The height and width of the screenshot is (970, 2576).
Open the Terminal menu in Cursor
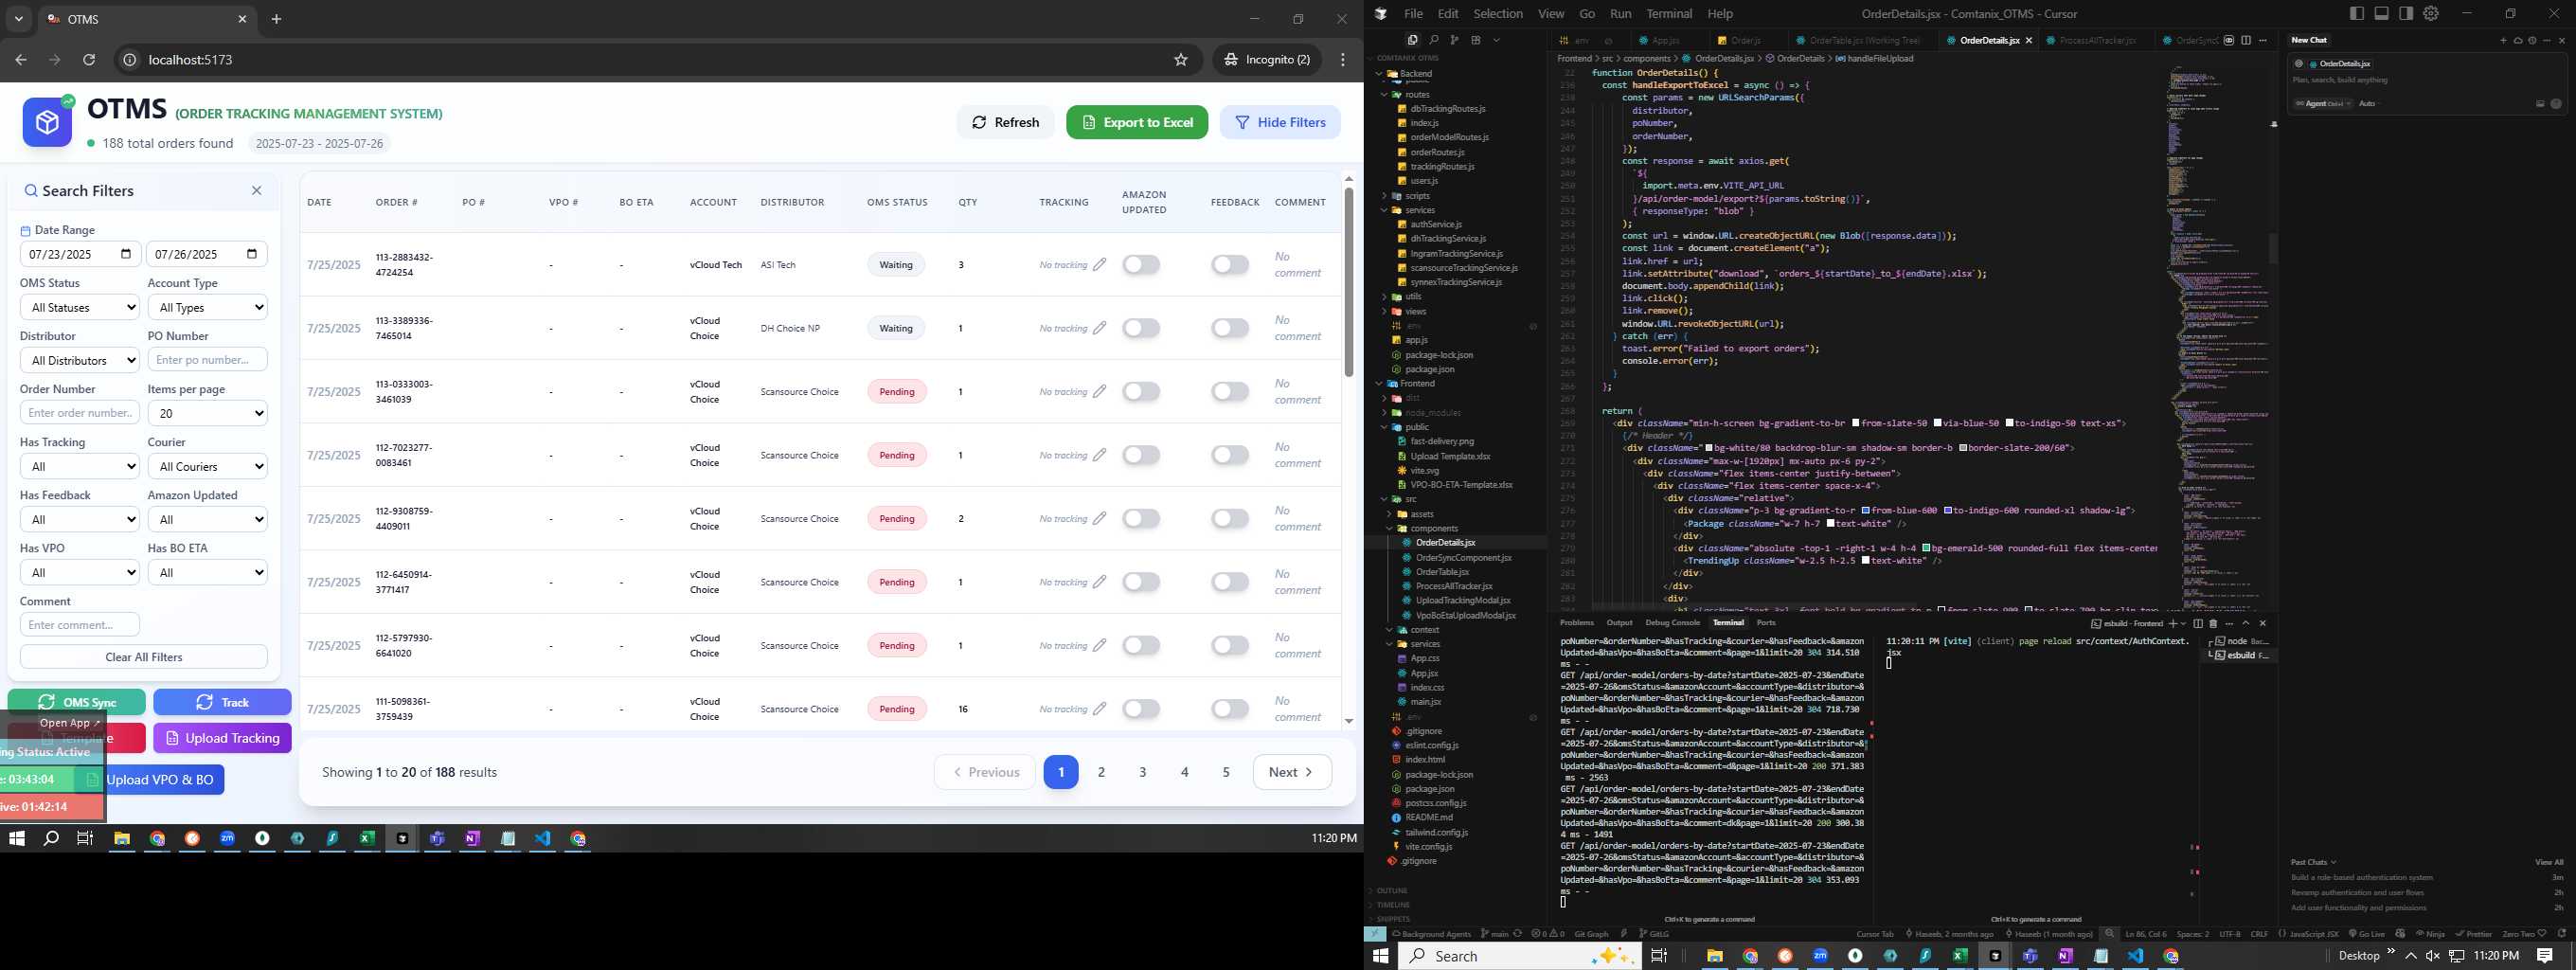click(x=1669, y=13)
